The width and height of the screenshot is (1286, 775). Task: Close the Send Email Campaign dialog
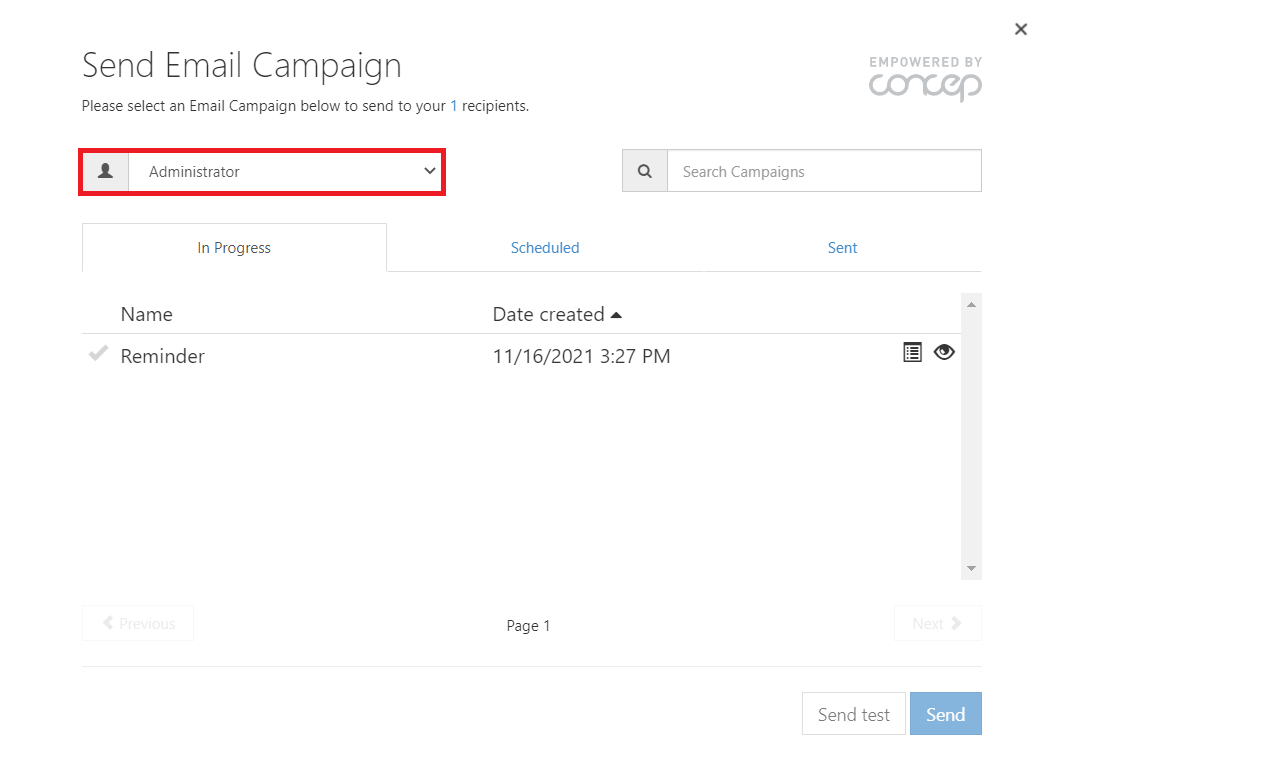point(1021,29)
